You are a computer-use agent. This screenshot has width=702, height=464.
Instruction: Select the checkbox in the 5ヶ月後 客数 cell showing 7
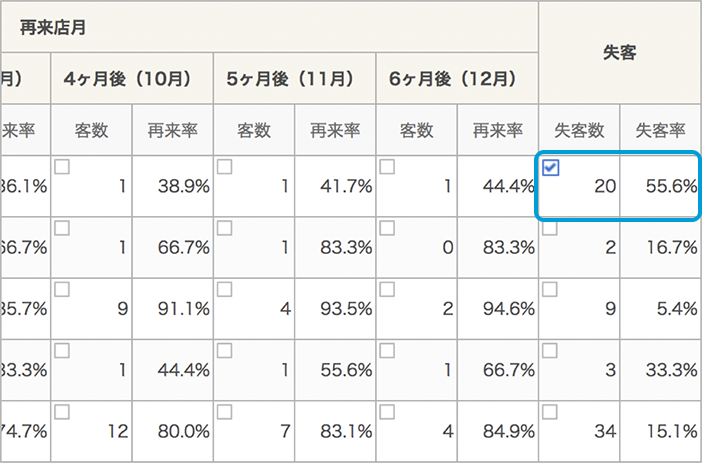224,412
